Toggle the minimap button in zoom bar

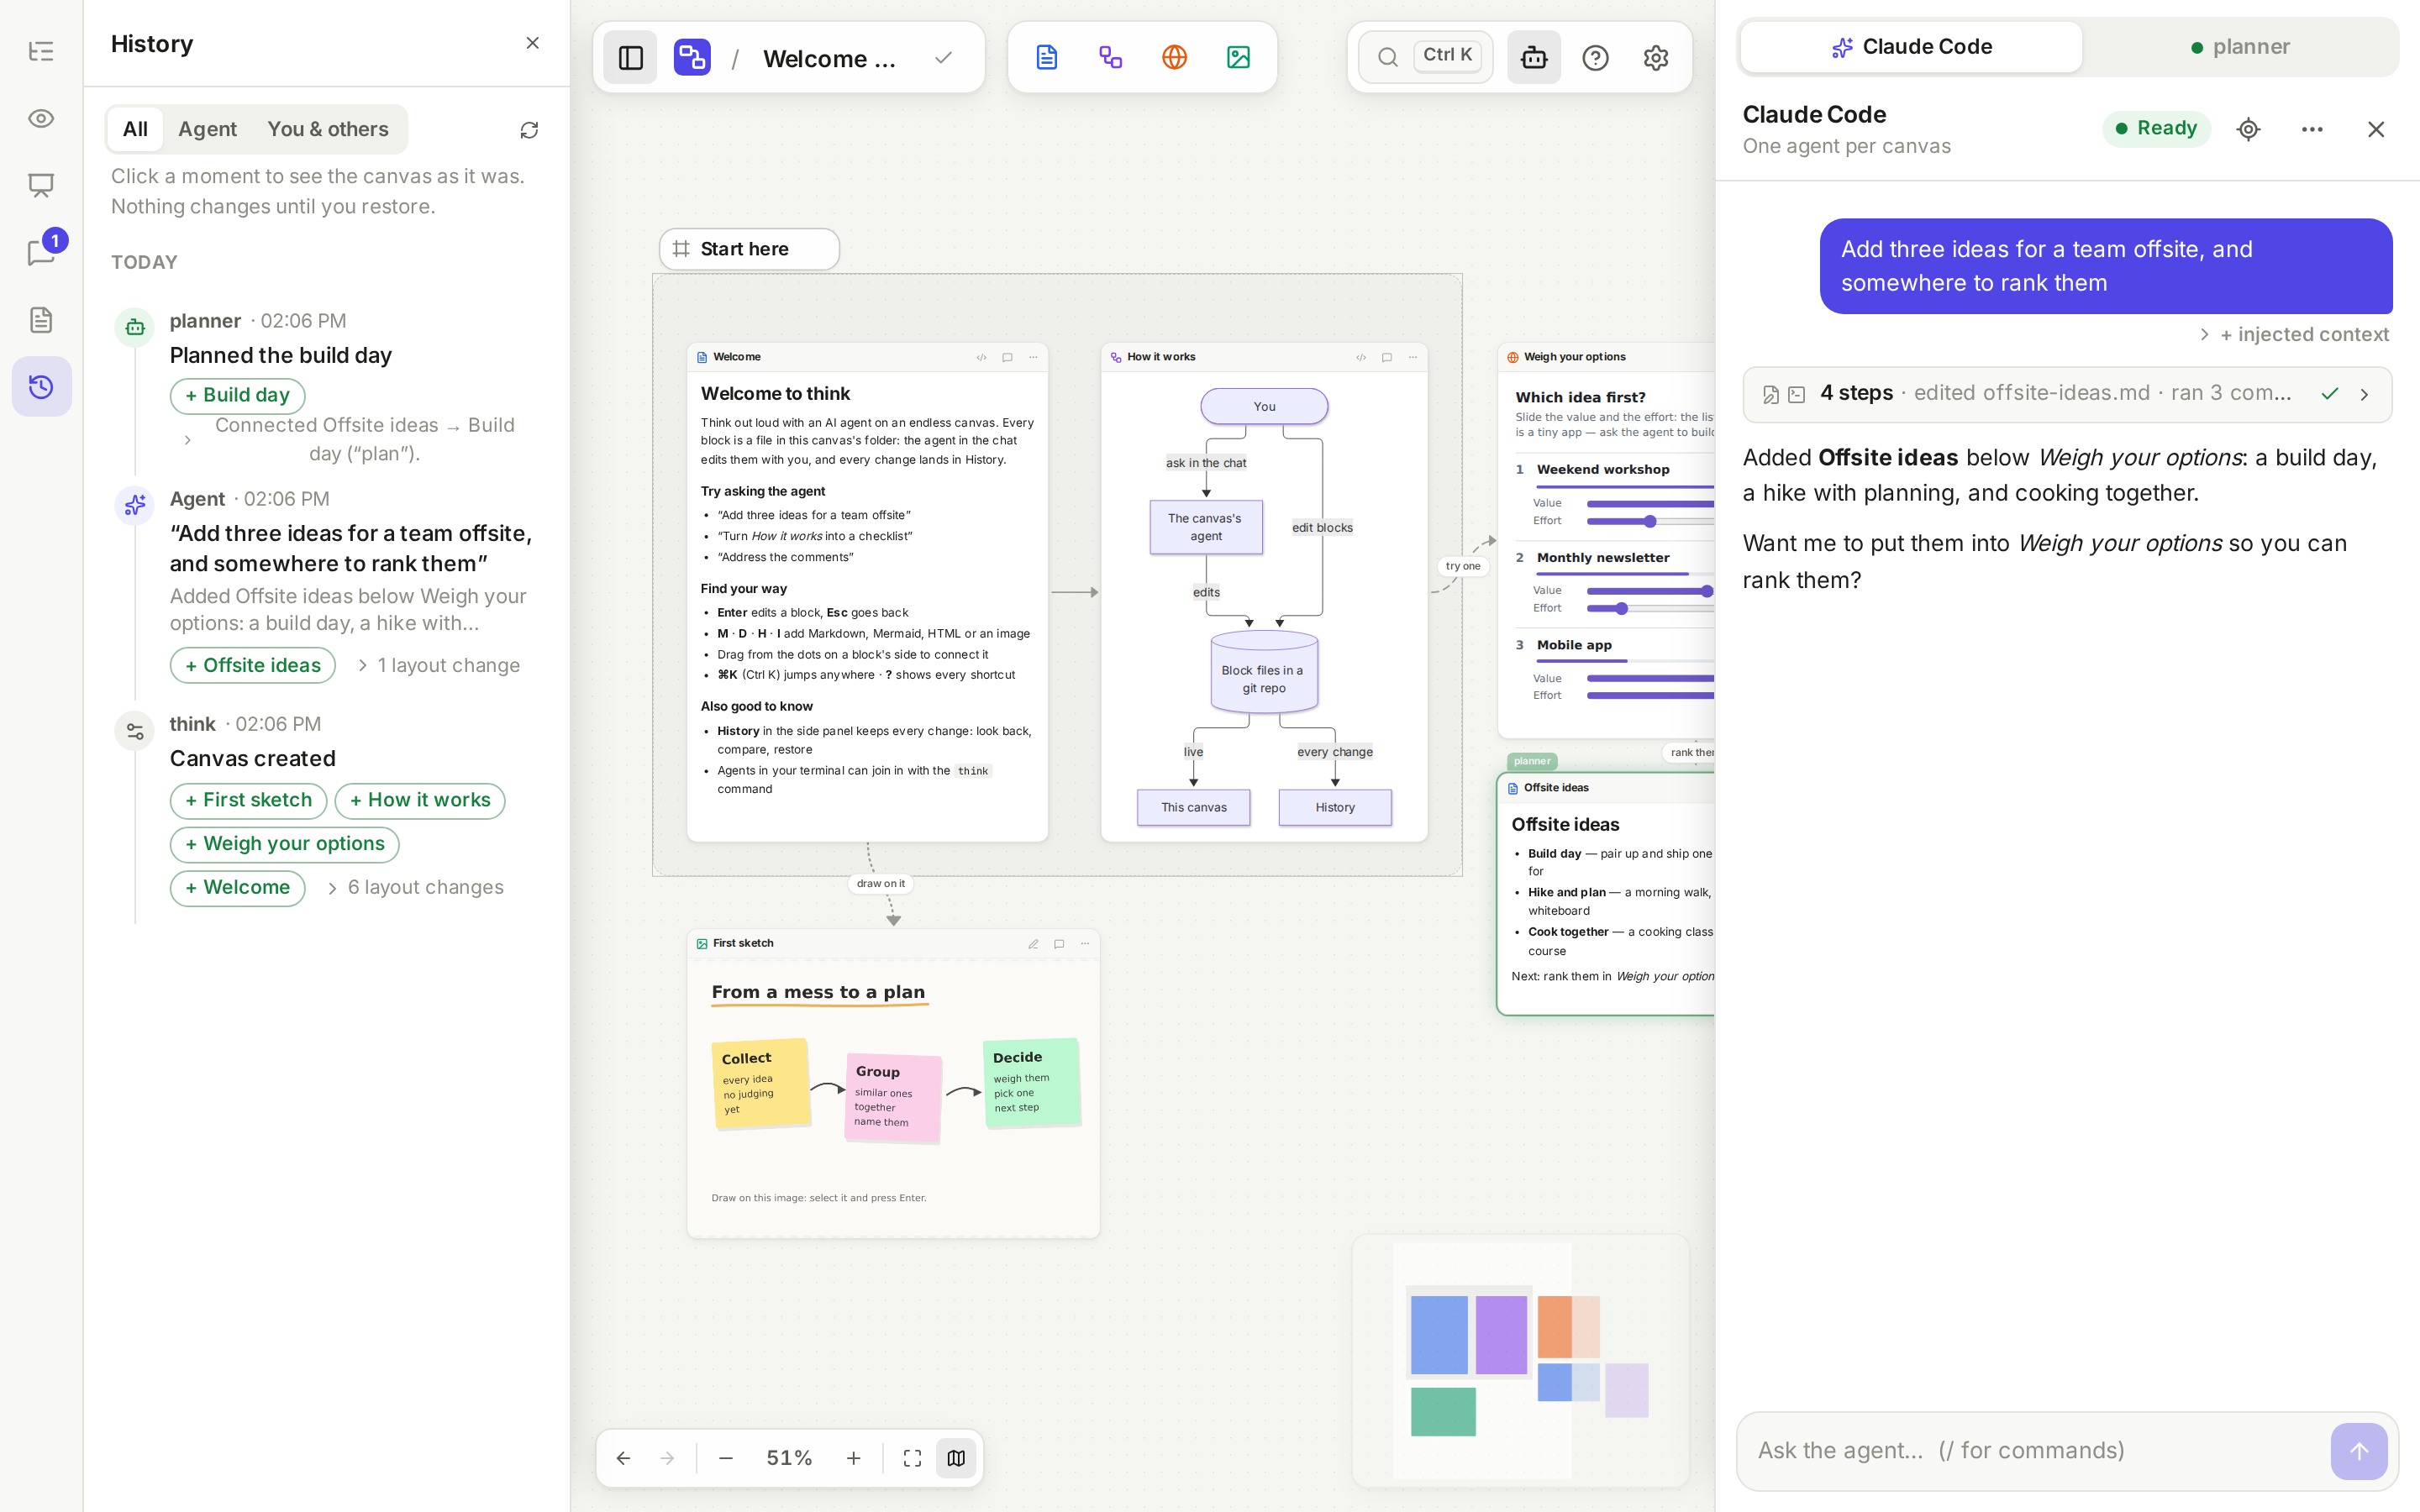(x=956, y=1458)
